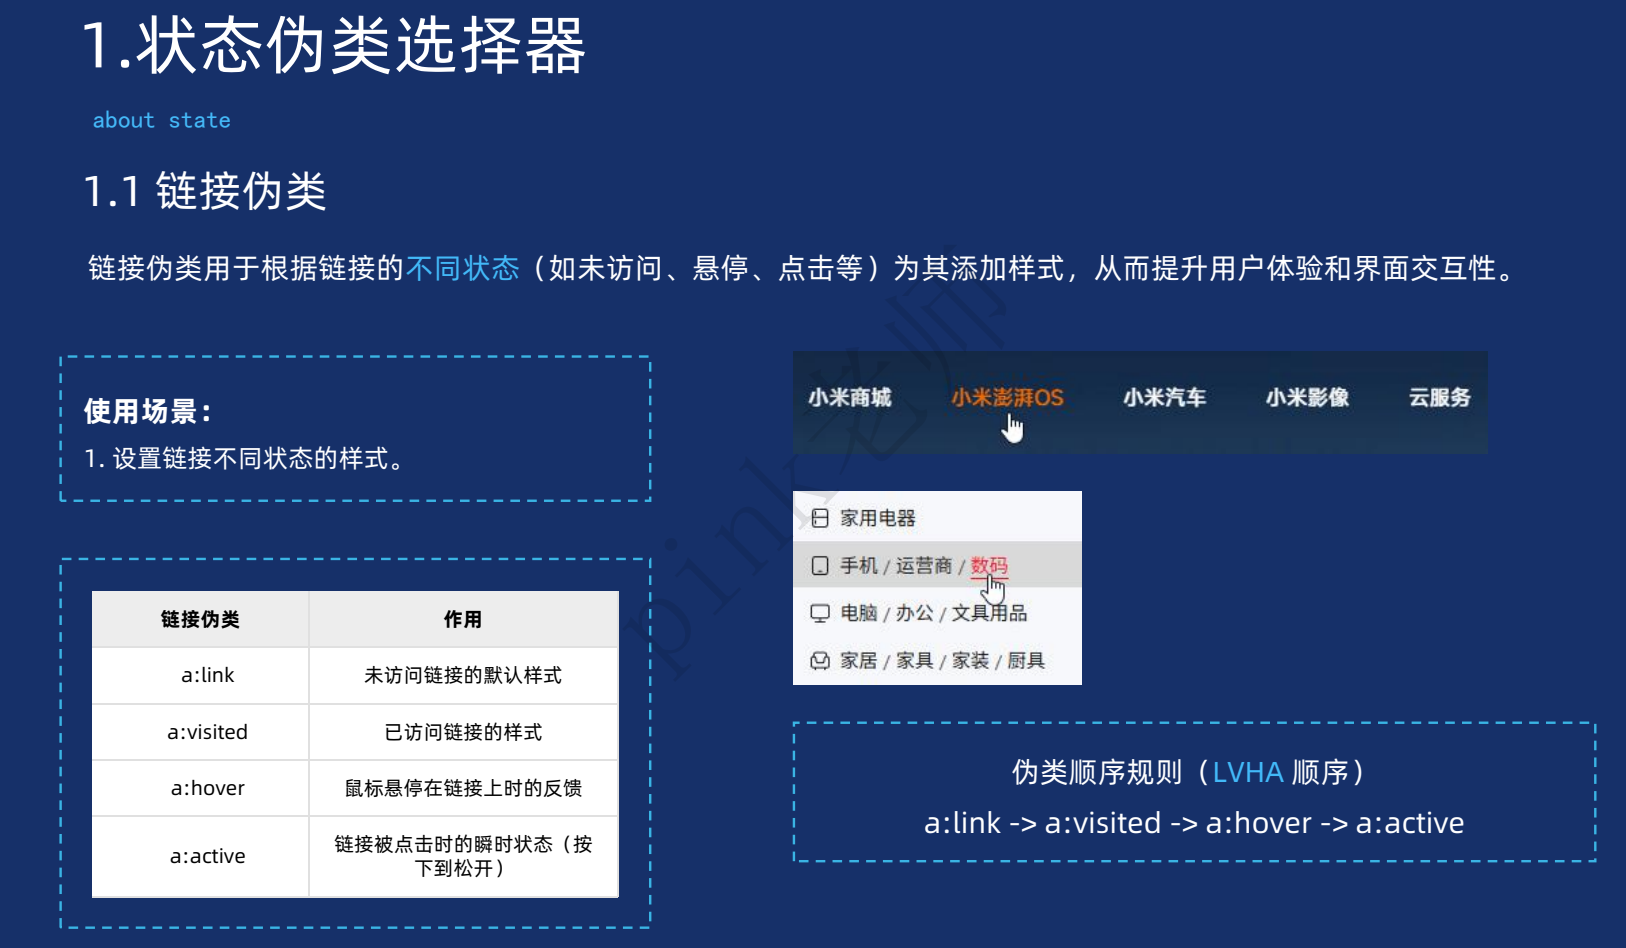Click the 1.状态伪类选择器 heading
The height and width of the screenshot is (948, 1626).
pos(333,46)
